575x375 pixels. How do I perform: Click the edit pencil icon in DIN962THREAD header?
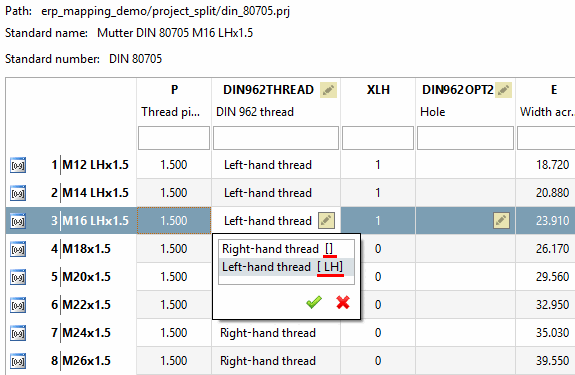(328, 90)
